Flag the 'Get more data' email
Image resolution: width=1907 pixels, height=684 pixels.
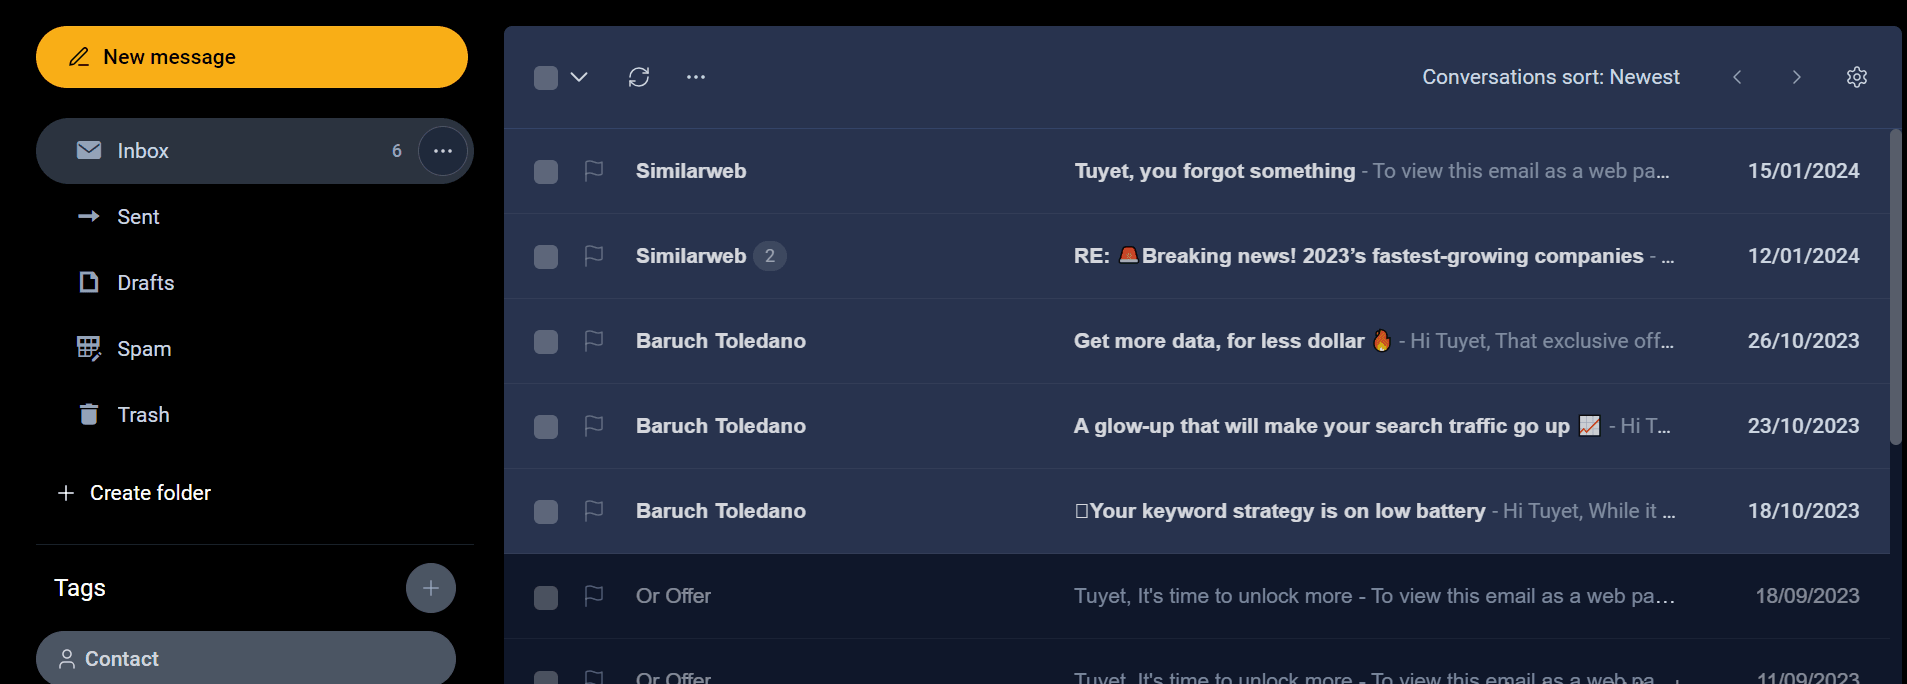tap(593, 341)
